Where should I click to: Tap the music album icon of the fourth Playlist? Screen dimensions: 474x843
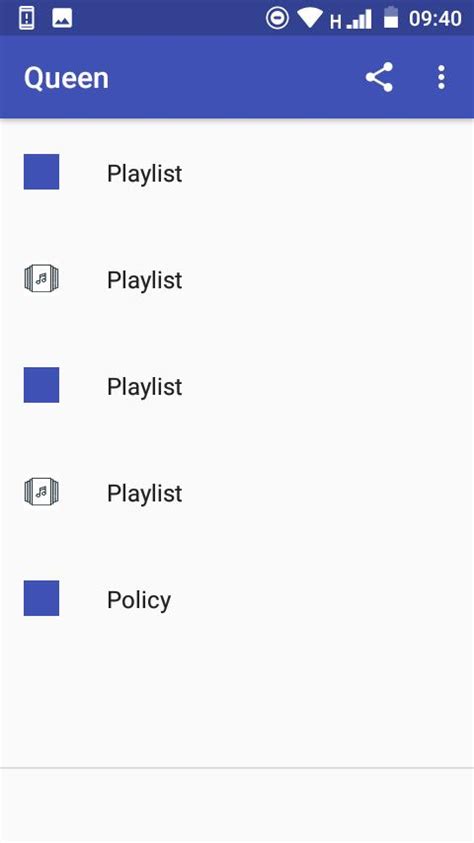(41, 491)
